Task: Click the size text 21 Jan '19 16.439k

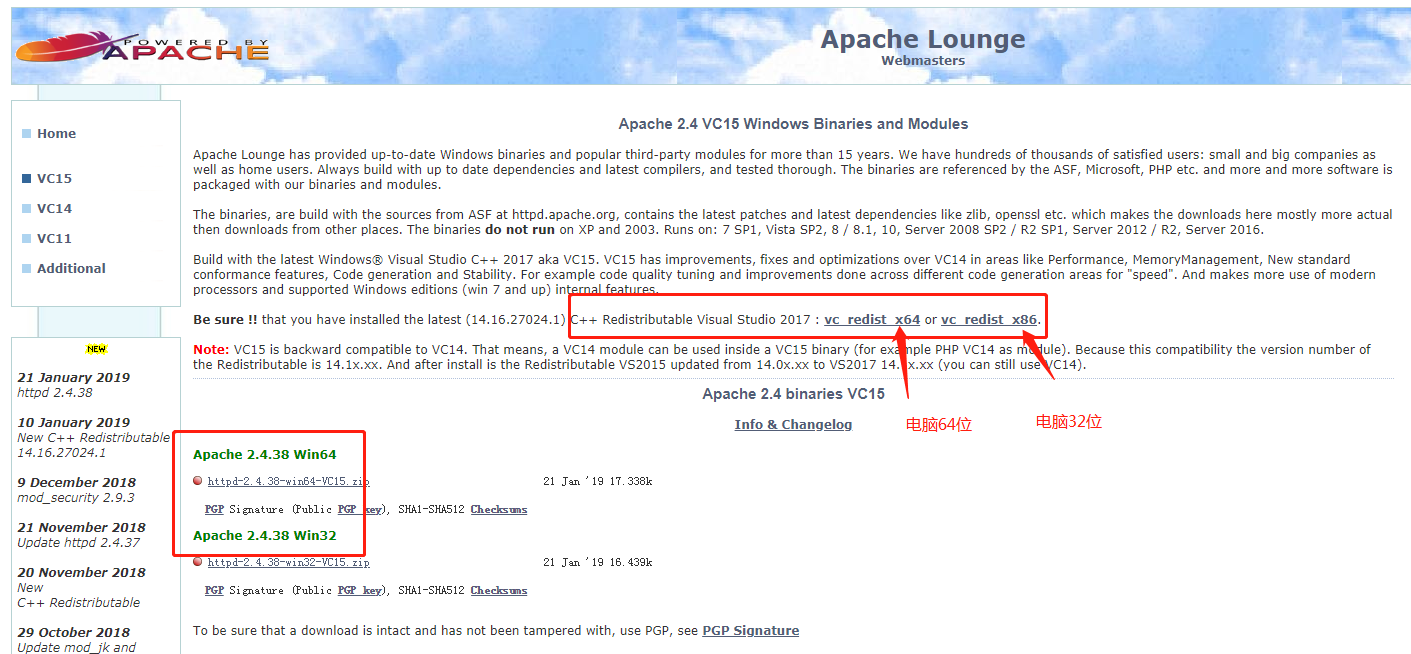Action: [598, 562]
